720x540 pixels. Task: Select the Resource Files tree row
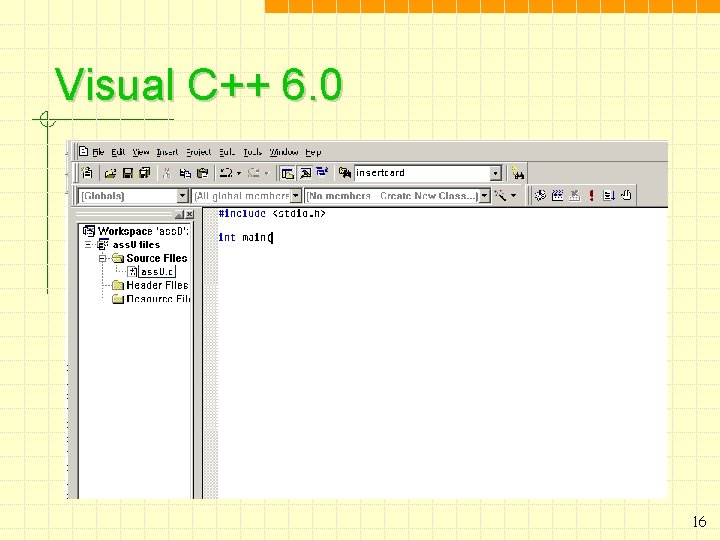[158, 299]
